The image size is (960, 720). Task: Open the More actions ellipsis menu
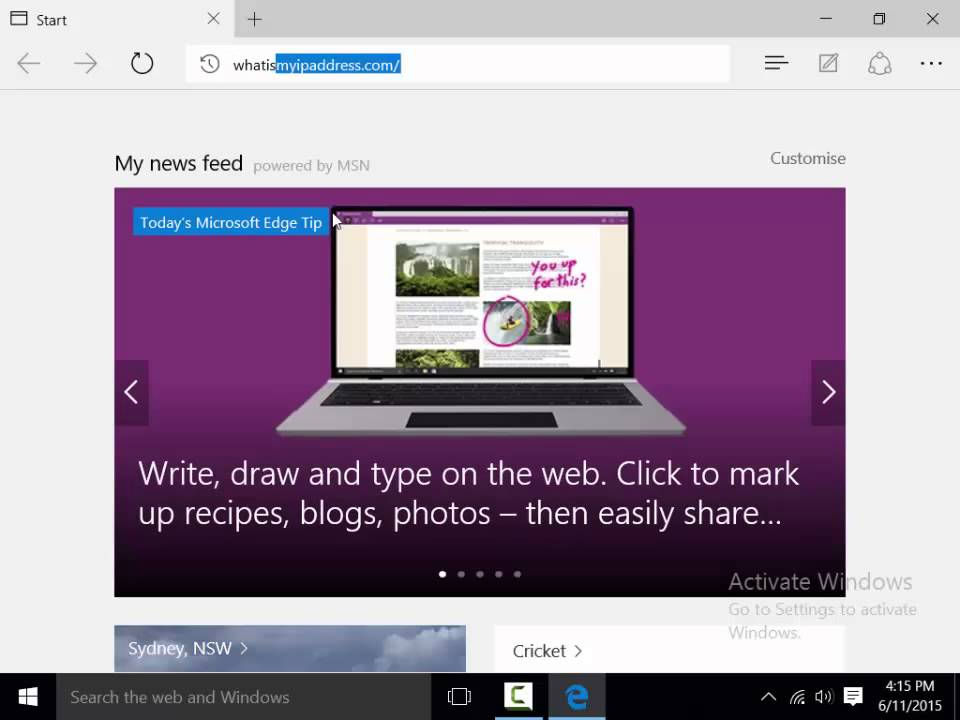[931, 63]
